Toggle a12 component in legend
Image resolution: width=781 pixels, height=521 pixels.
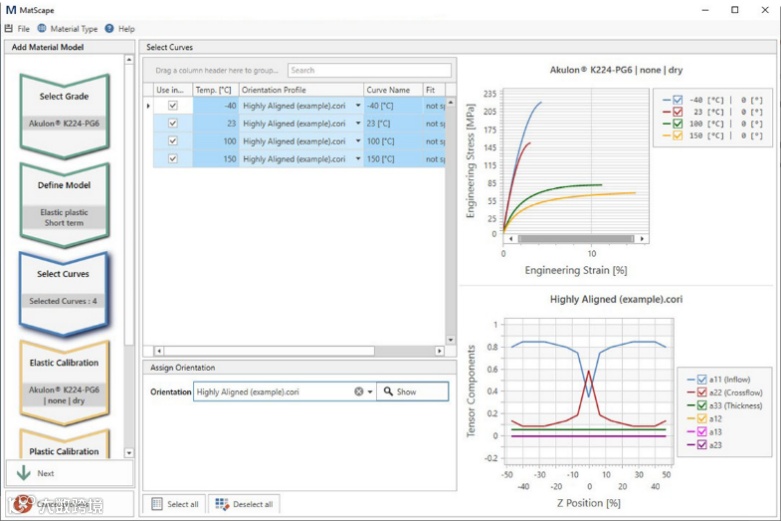702,418
